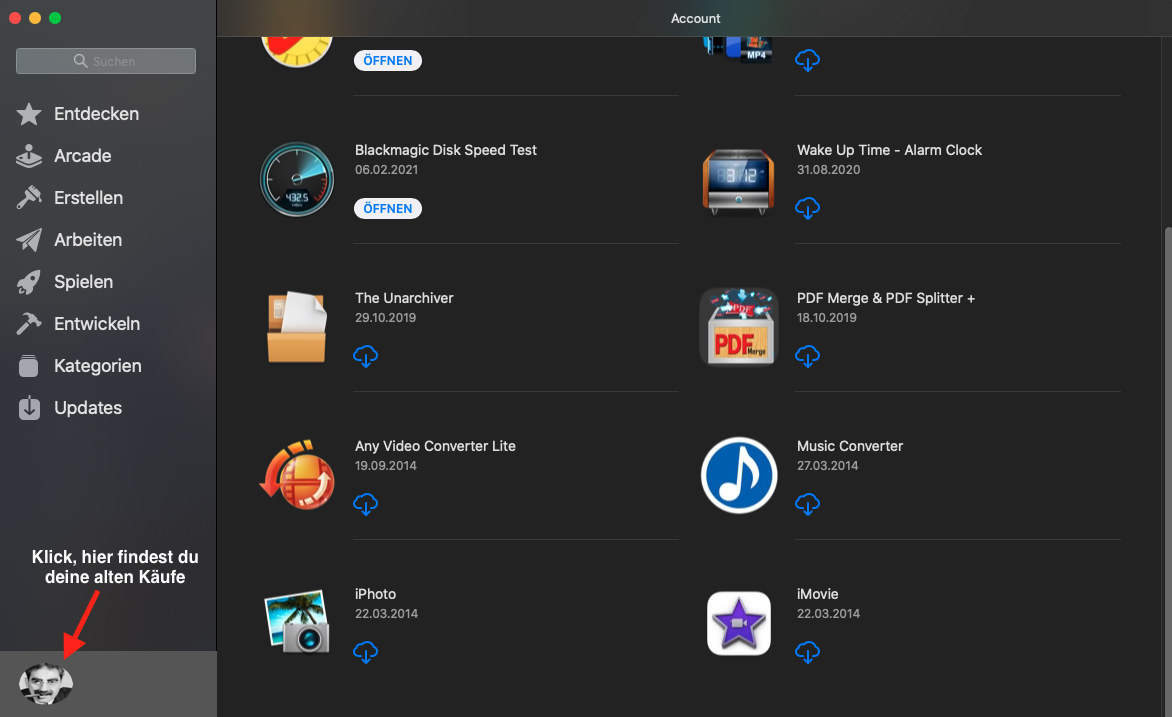
Task: Download iPhoto via cloud icon
Action: coord(366,652)
